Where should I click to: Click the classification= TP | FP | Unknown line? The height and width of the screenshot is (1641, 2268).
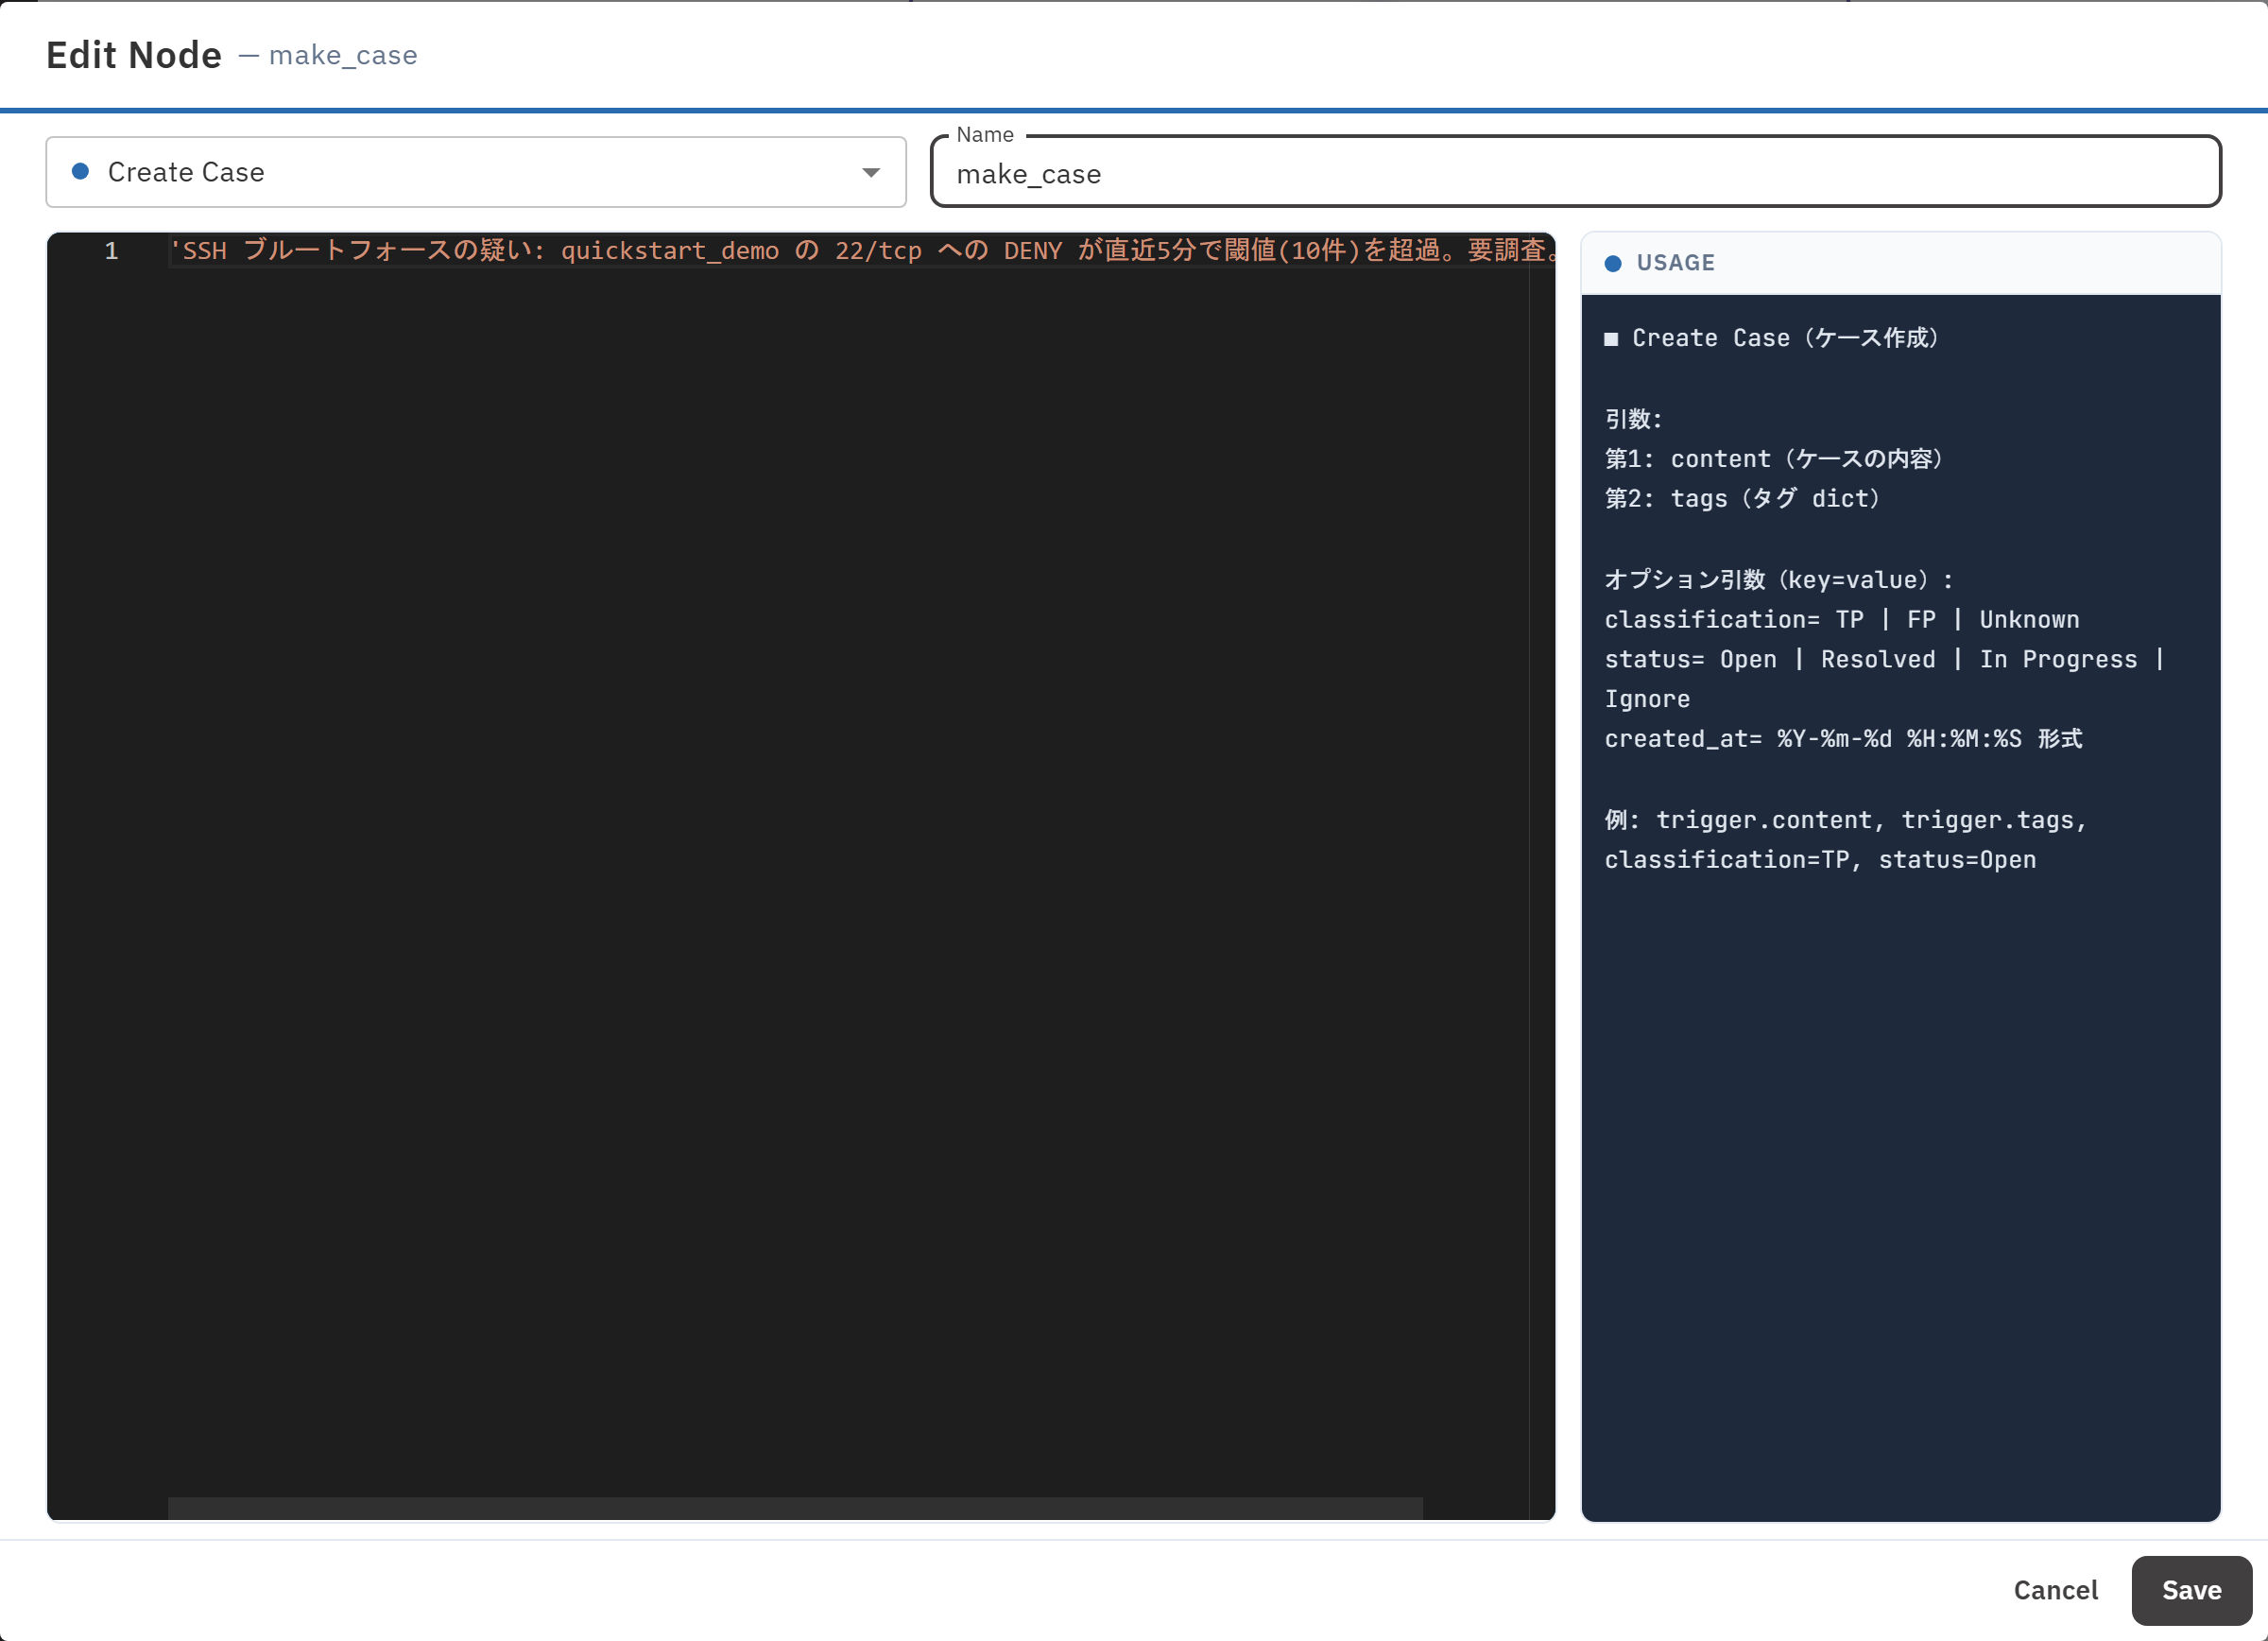(x=1841, y=620)
